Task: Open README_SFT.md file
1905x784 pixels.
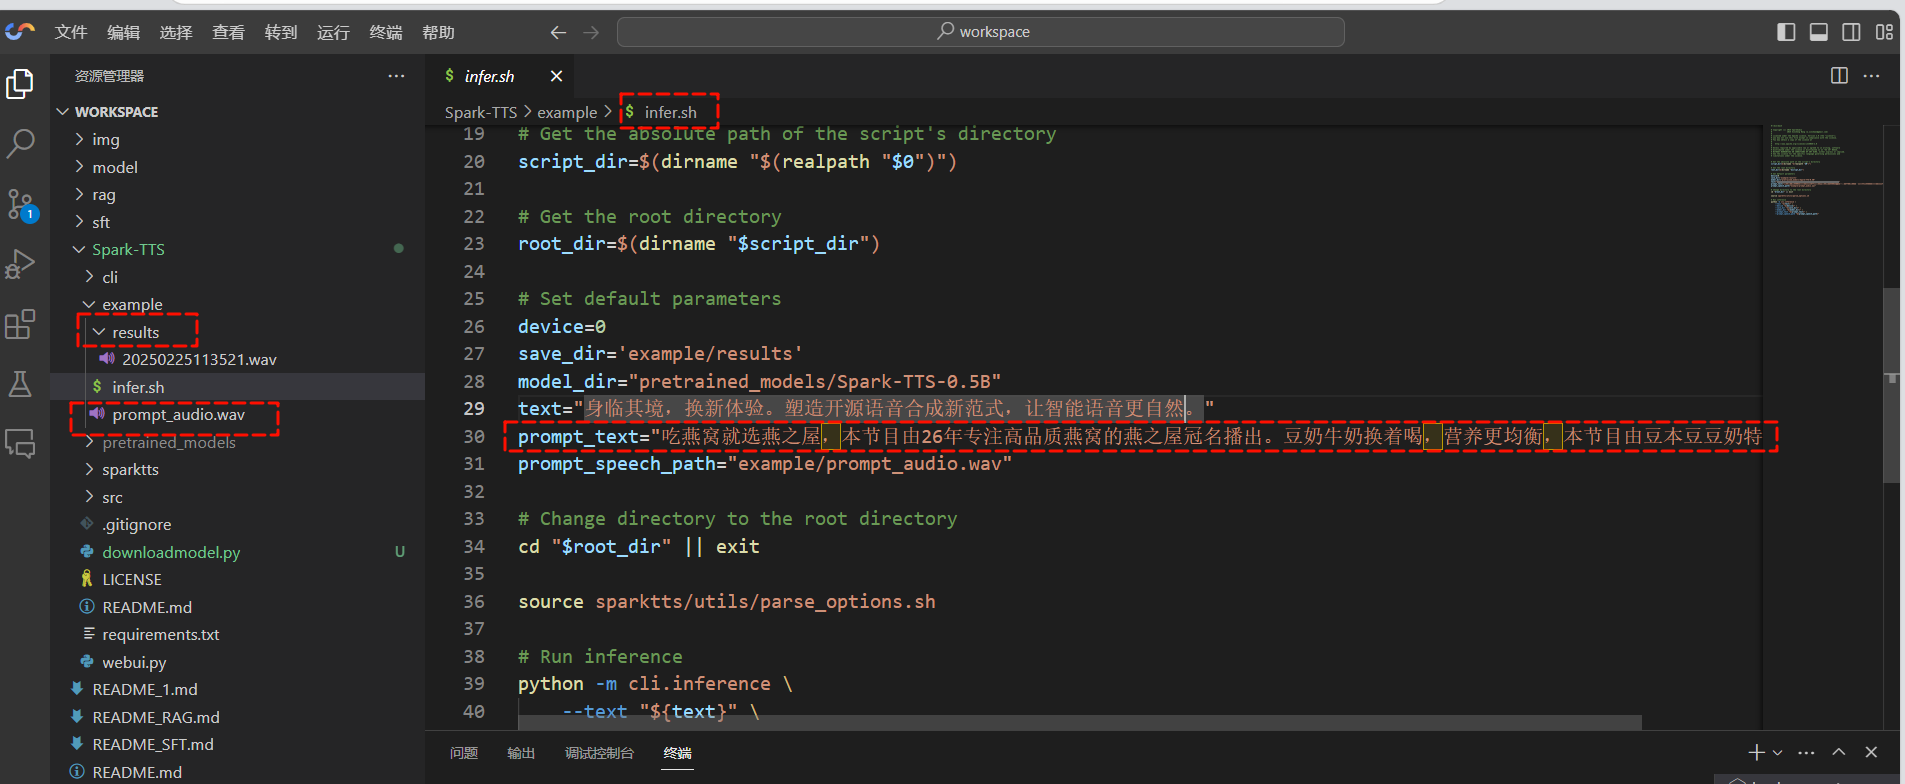Action: point(238,744)
